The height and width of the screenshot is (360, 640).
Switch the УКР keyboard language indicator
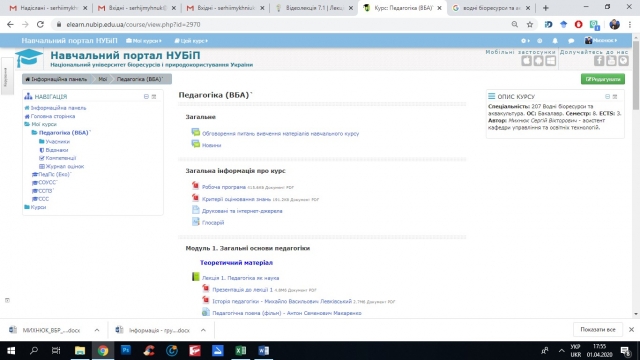click(576, 351)
